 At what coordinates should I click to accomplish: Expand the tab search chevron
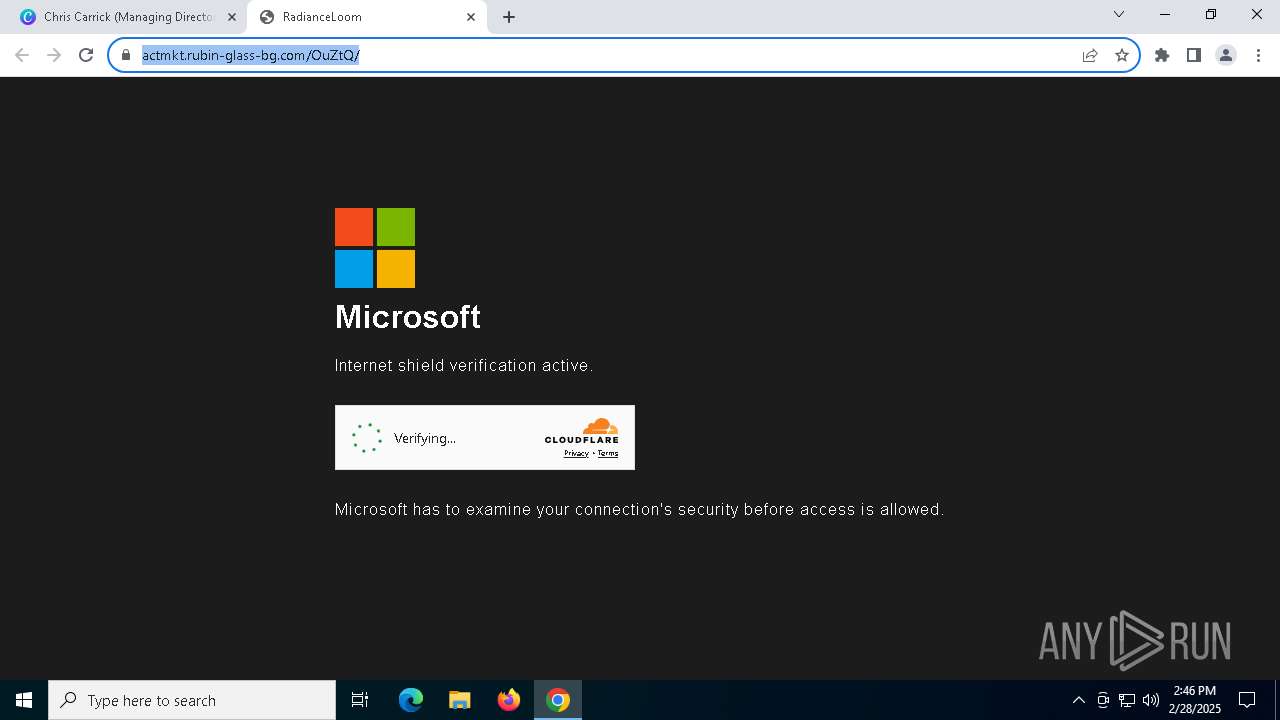coord(1119,14)
